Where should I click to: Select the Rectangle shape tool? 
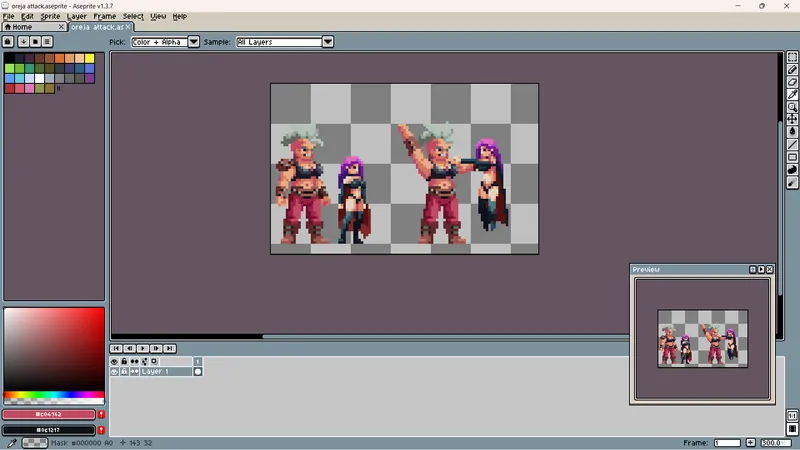792,157
